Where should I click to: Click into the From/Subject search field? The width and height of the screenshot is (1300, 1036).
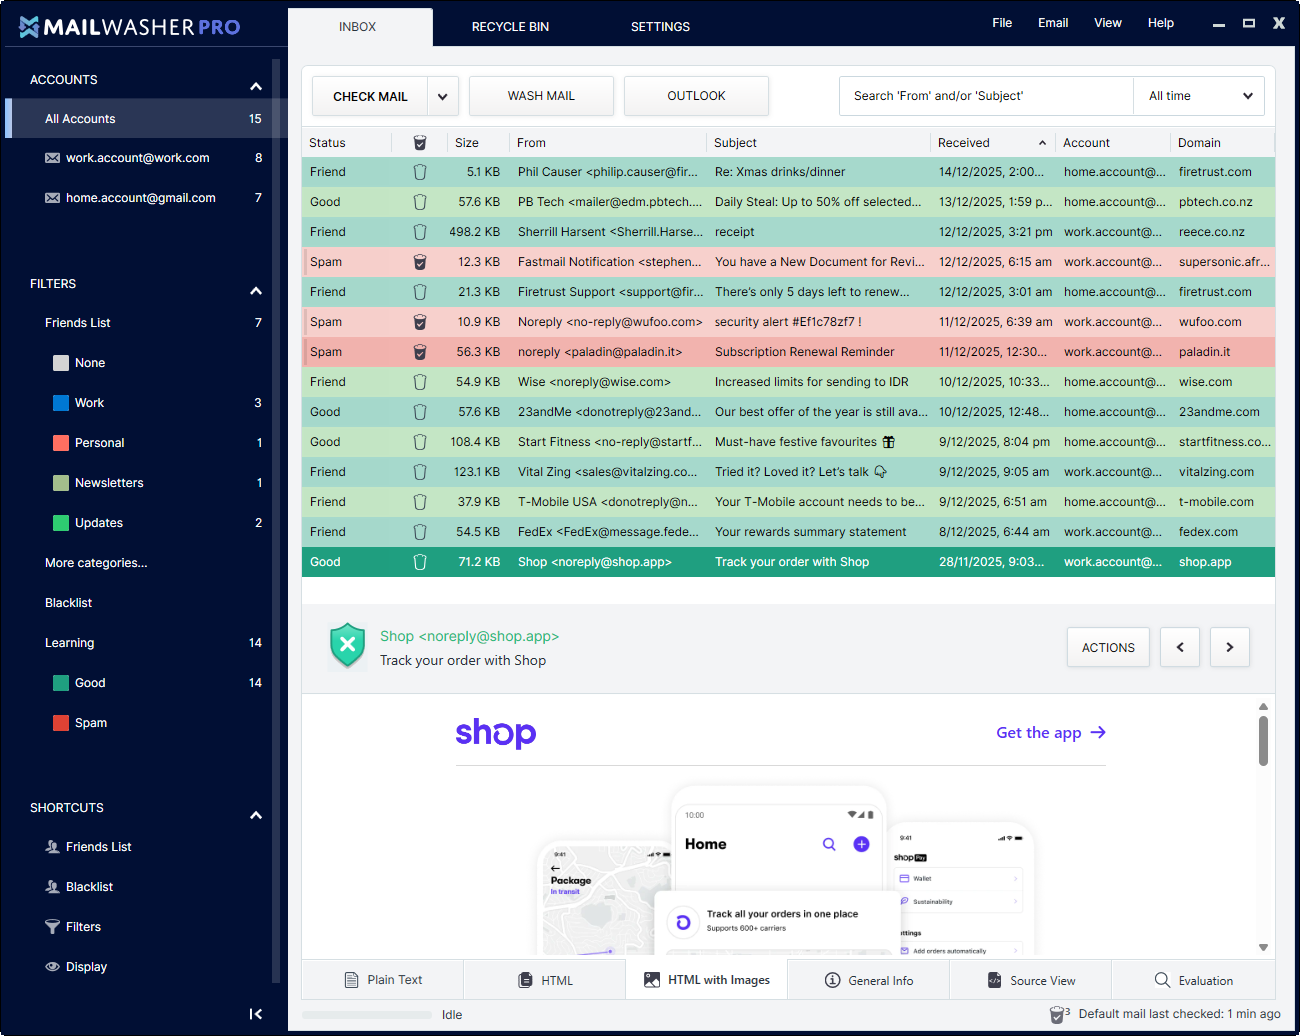985,96
